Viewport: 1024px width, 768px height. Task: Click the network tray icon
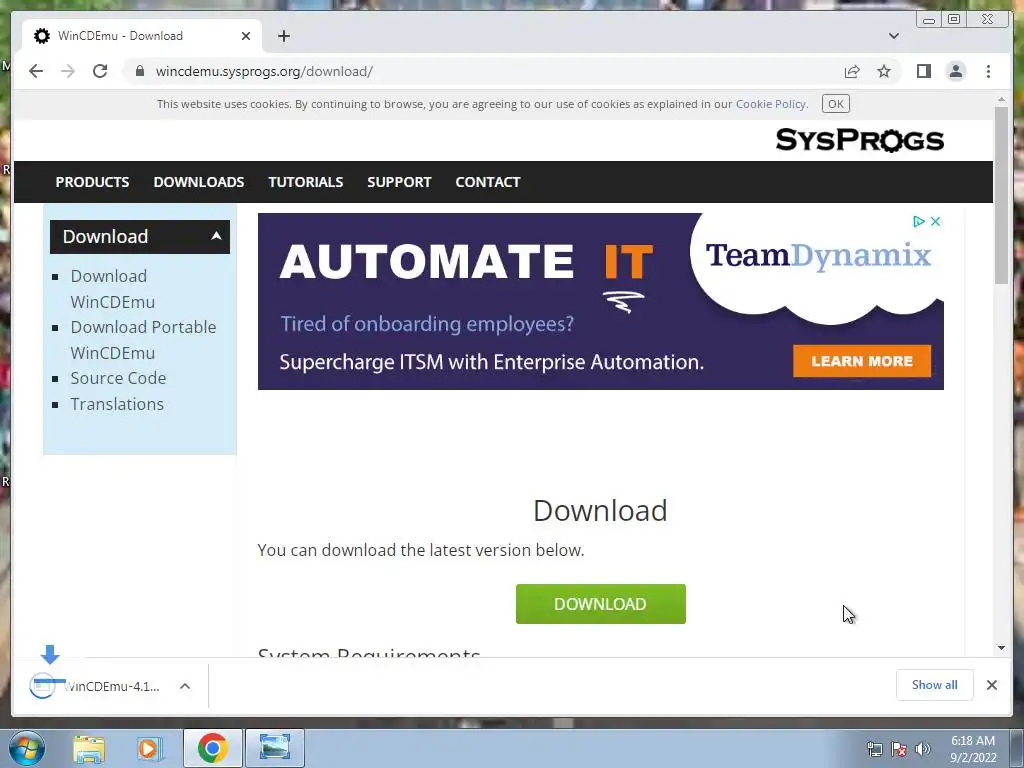[874, 749]
